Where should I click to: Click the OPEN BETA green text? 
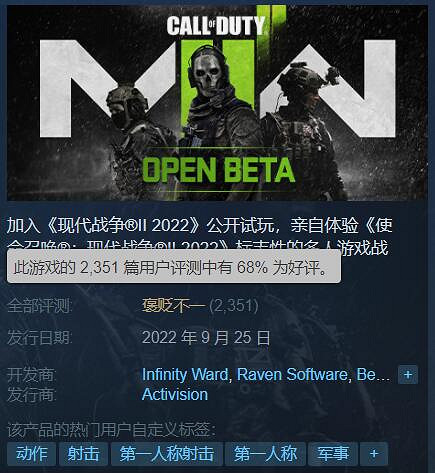219,170
